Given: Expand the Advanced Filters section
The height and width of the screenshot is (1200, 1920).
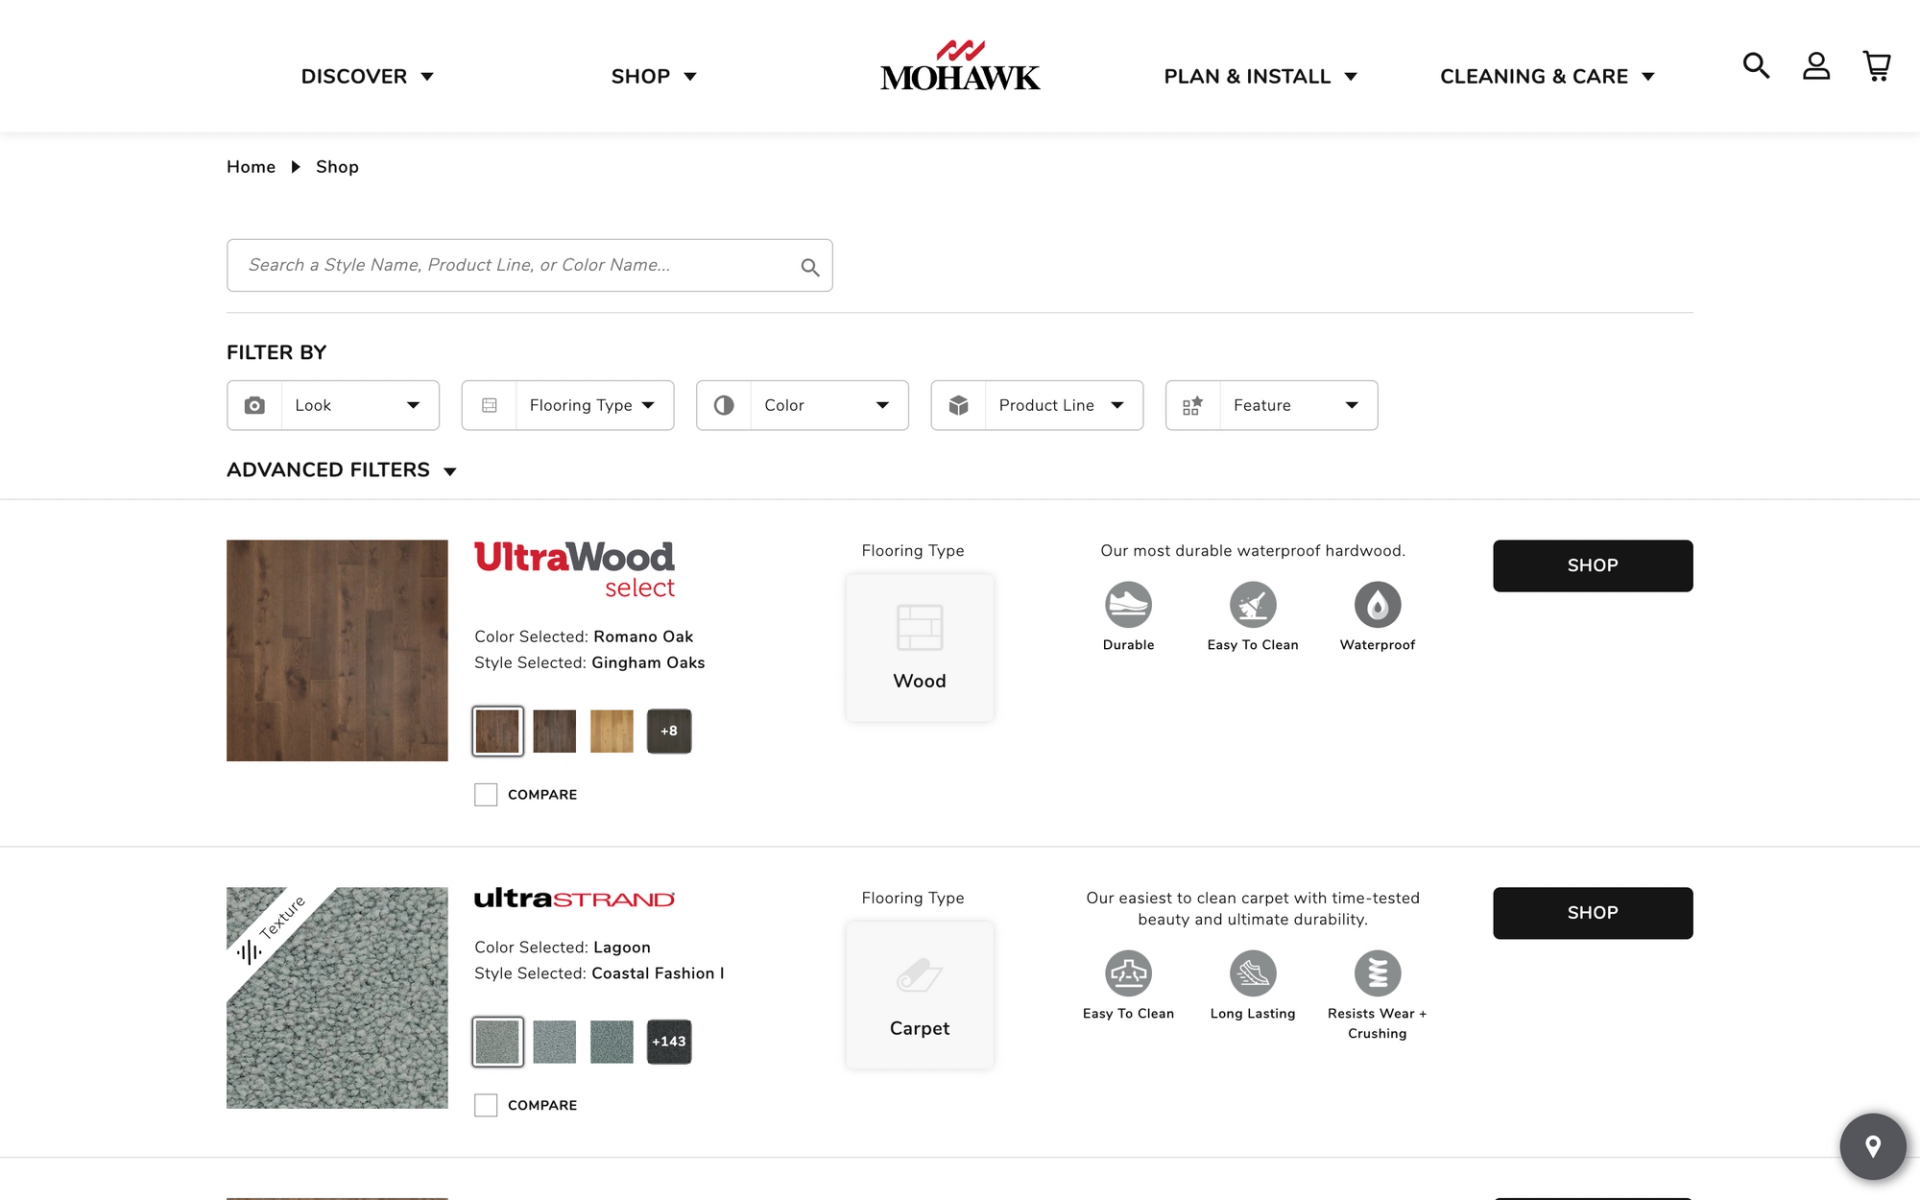Looking at the screenshot, I should (341, 470).
